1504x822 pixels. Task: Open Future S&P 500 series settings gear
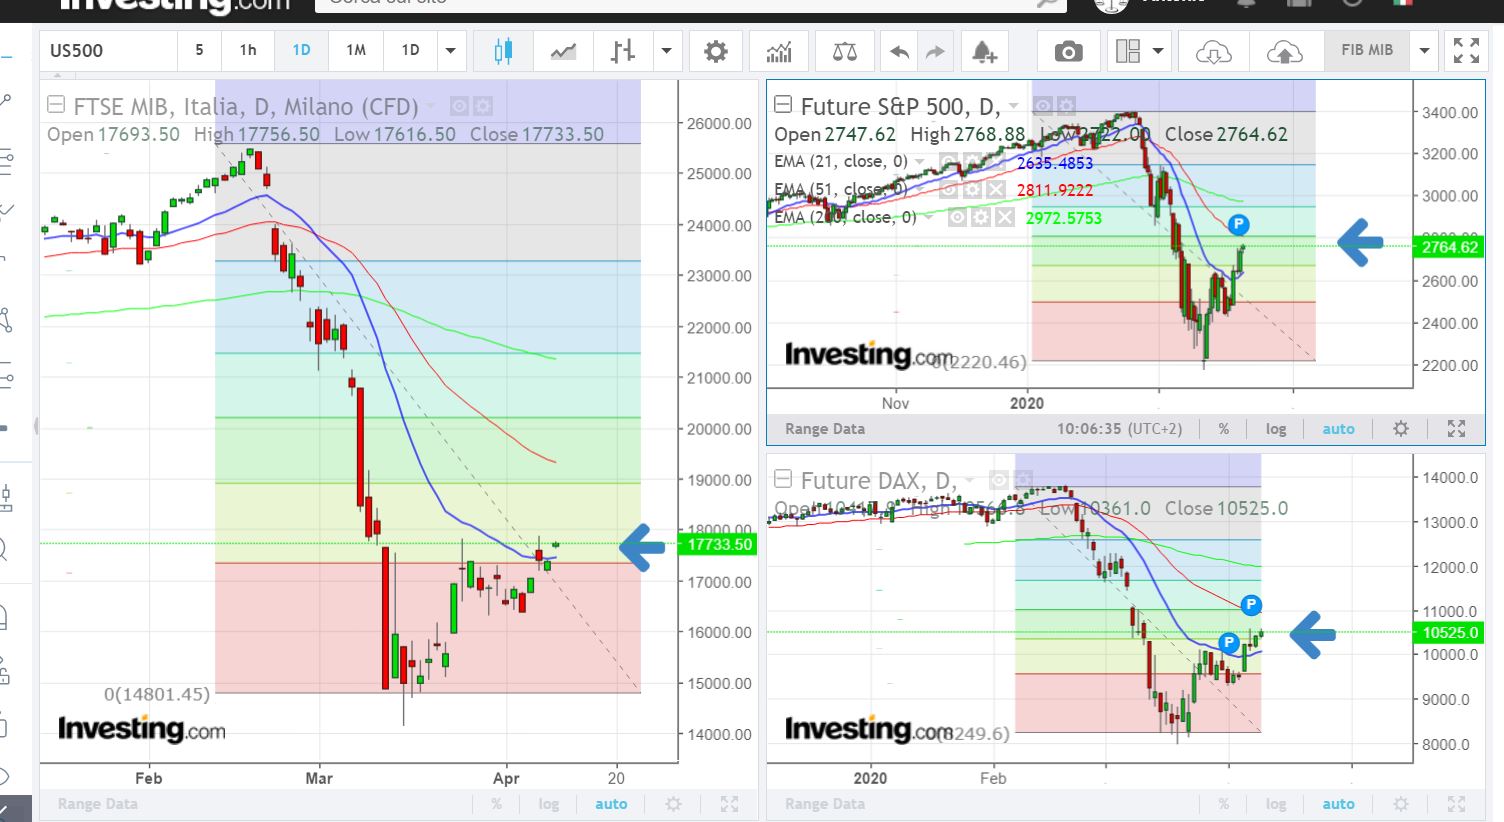click(x=1066, y=106)
